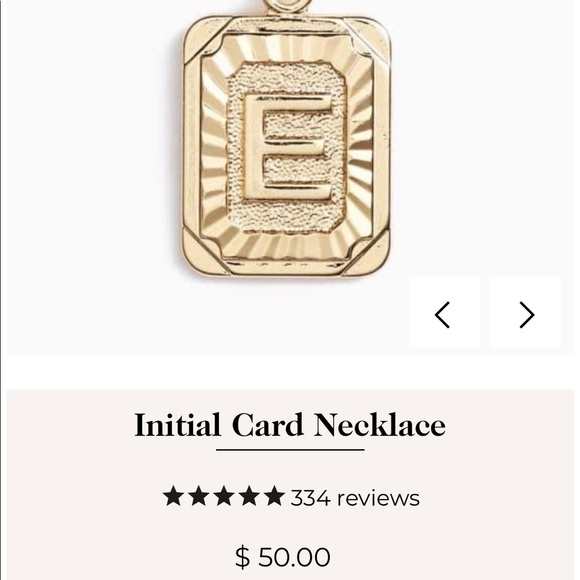Click the word Necklace in product title

(x=380, y=425)
